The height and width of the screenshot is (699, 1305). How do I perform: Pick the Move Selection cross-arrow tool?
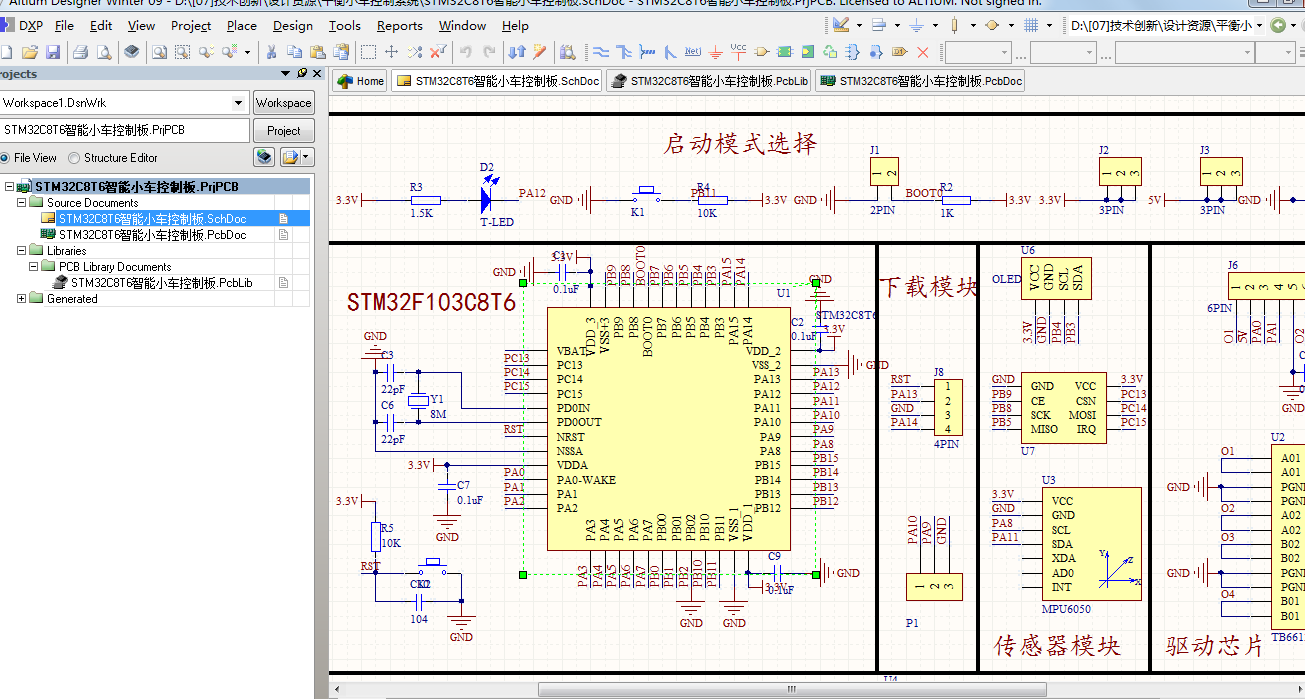[391, 51]
